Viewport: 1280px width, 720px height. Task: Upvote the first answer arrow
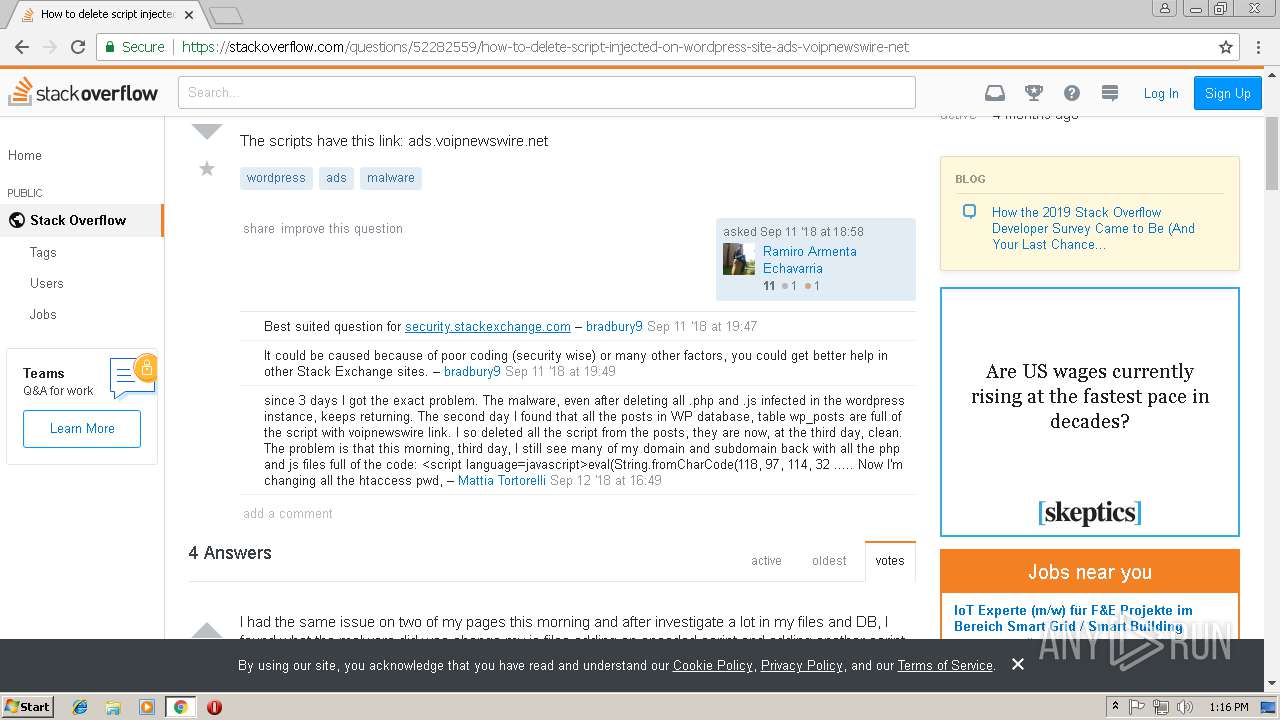coord(207,630)
